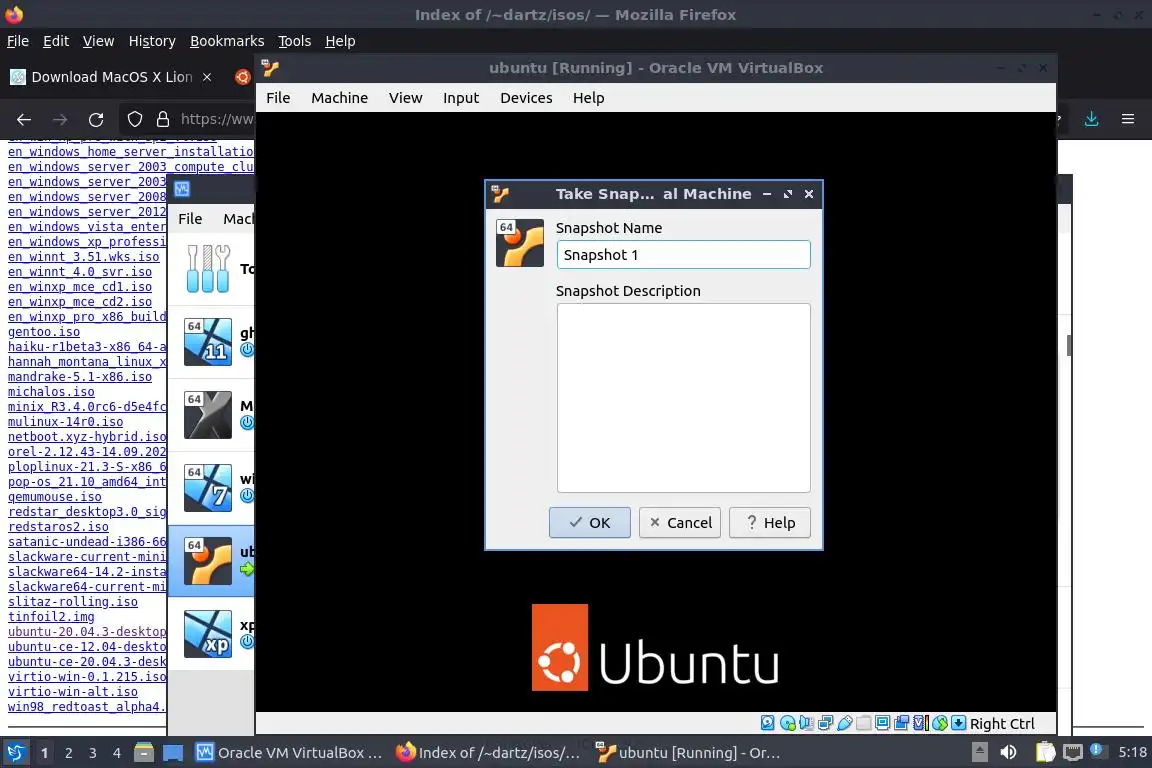The image size is (1152, 768).
Task: Open the Firefox hamburger menu
Action: tap(1128, 119)
